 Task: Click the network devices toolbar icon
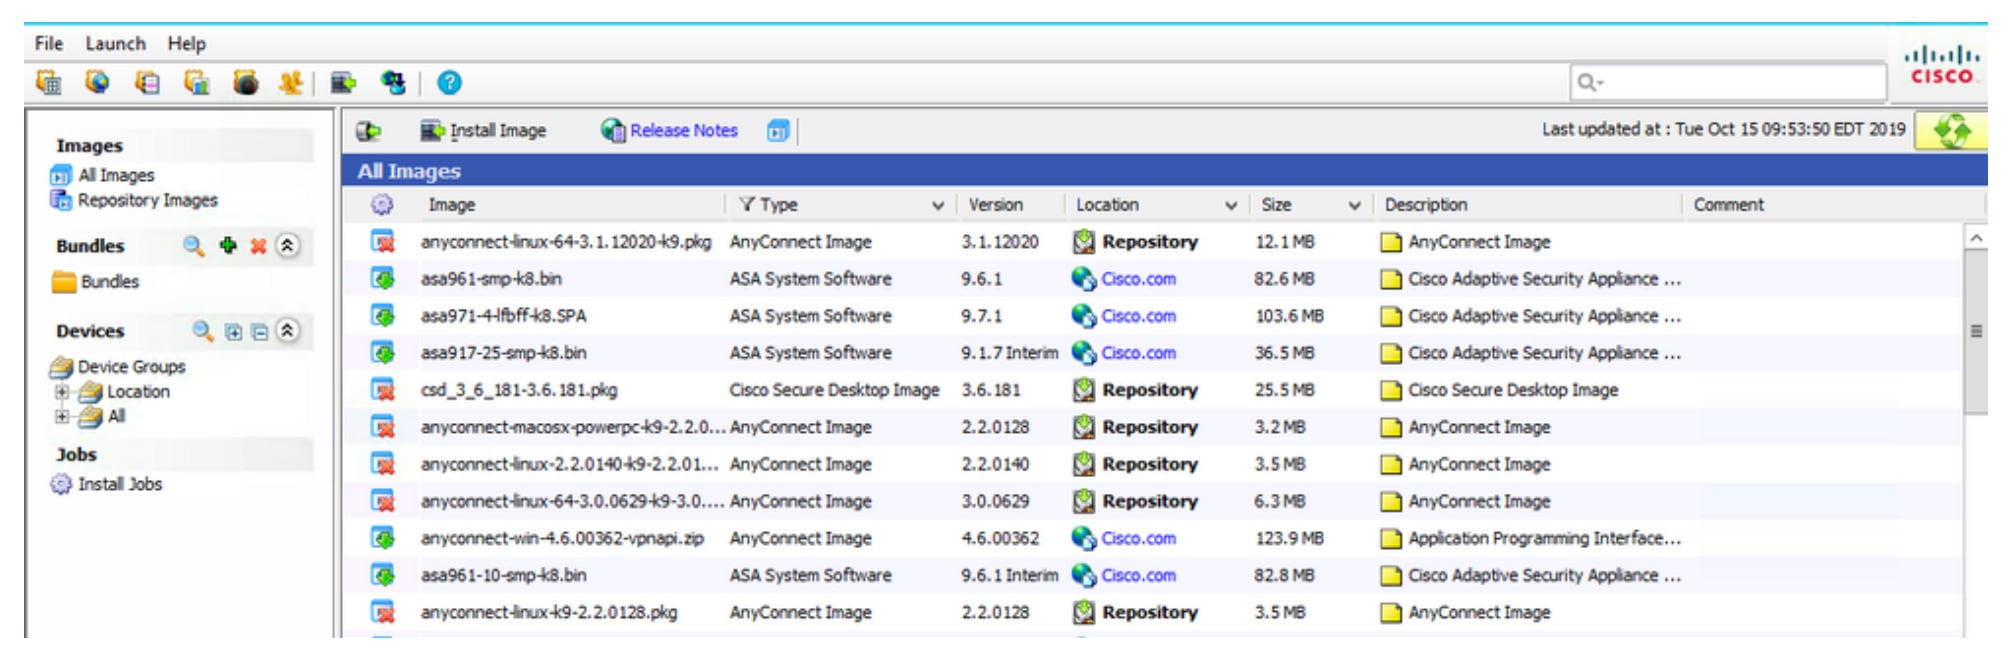click(393, 82)
